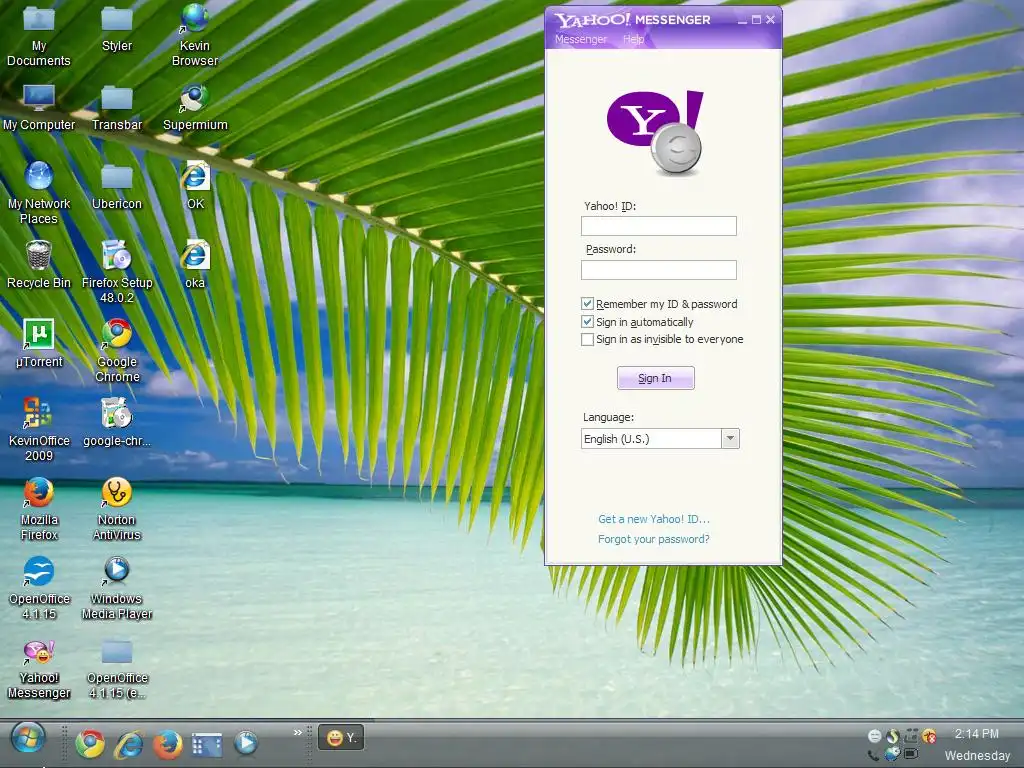Click the globe network icon in system tray

pyautogui.click(x=892, y=754)
